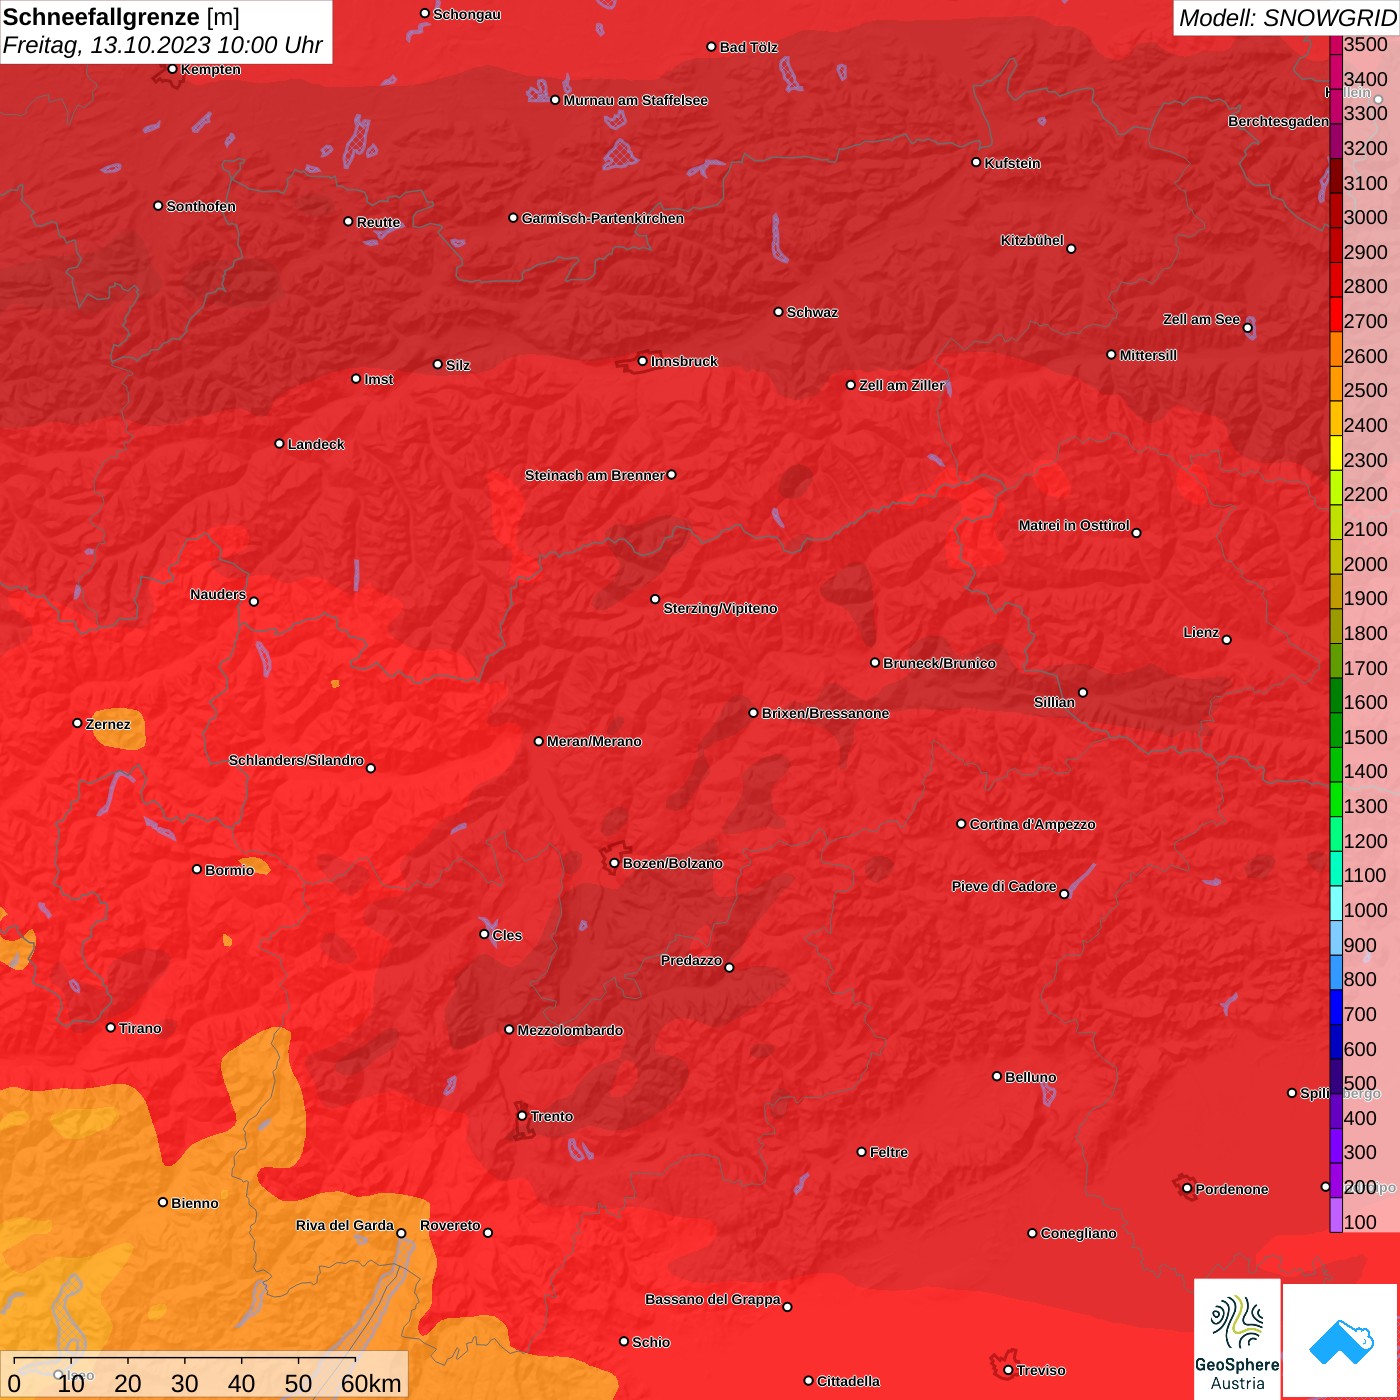Viewport: 1400px width, 1400px height.
Task: Click the Schwaz label
Action: (812, 312)
